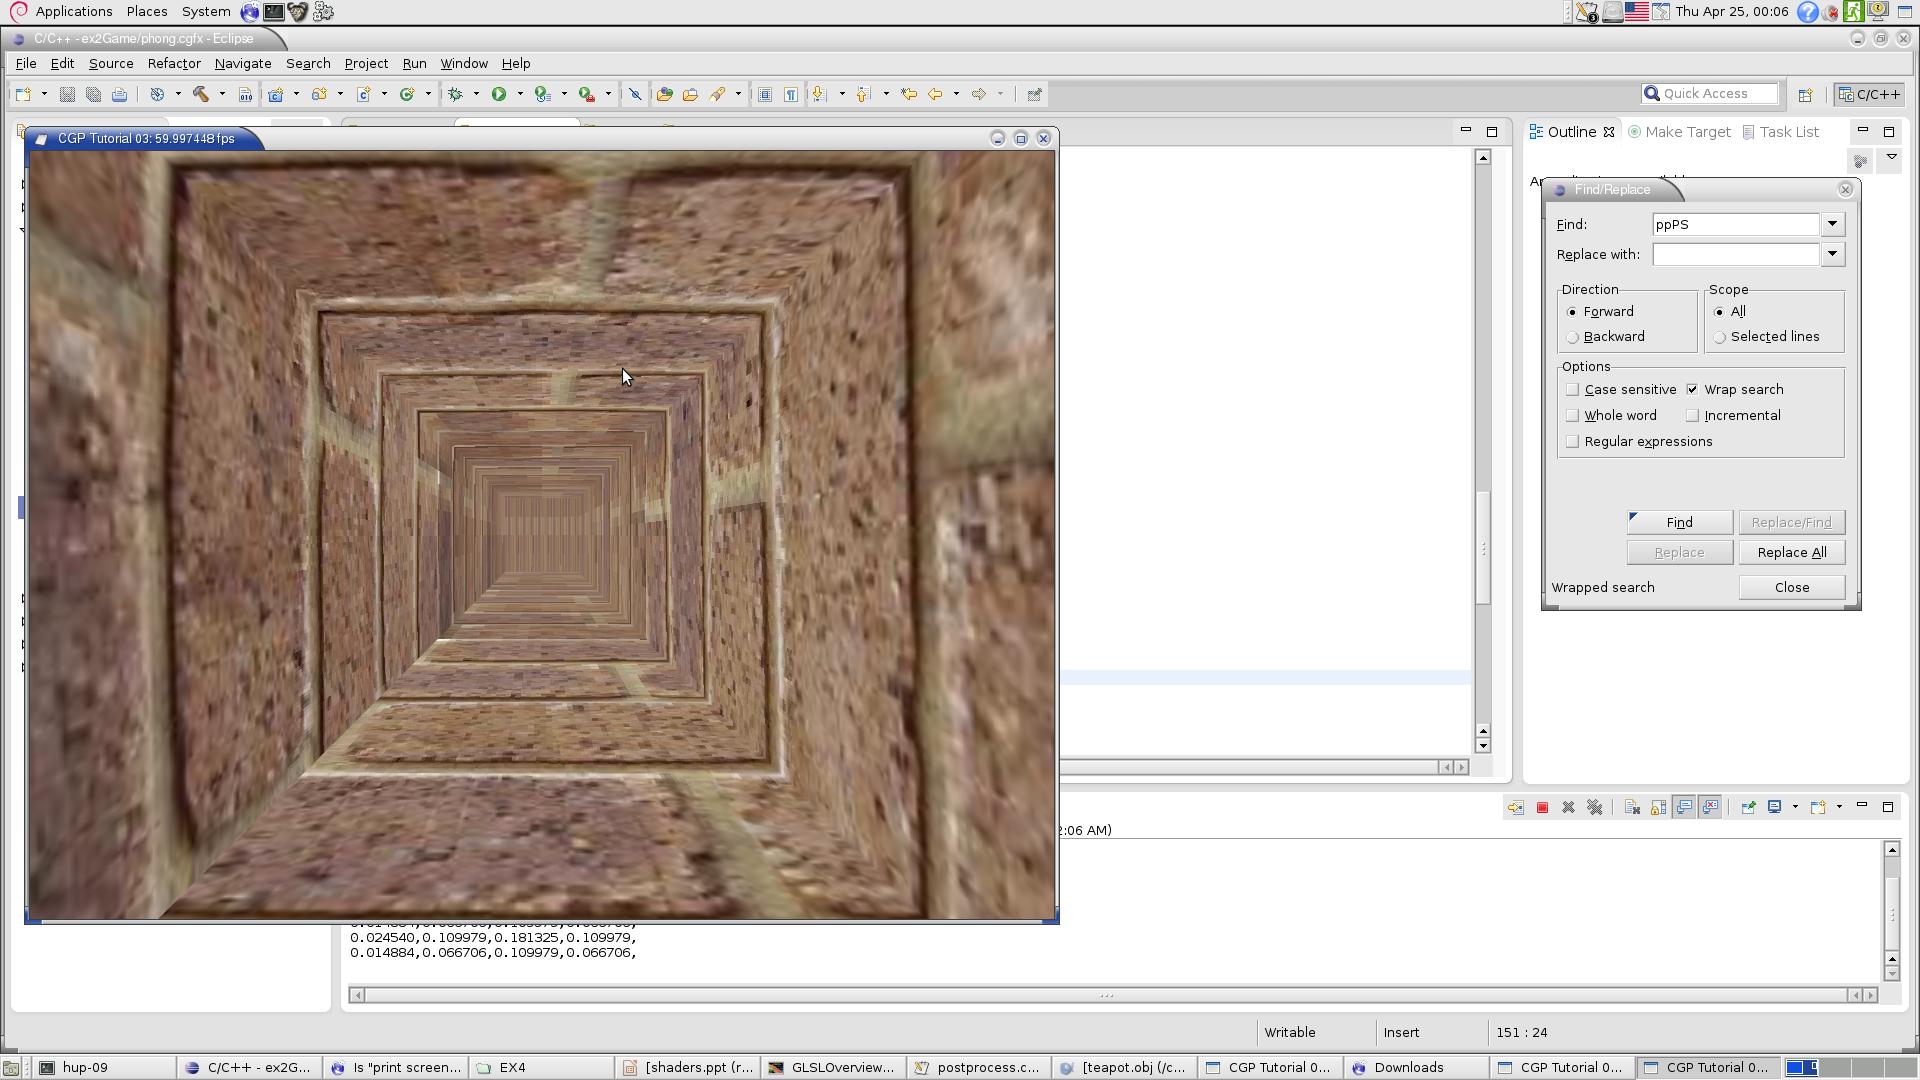Click the Pin Console icon

tap(1748, 808)
